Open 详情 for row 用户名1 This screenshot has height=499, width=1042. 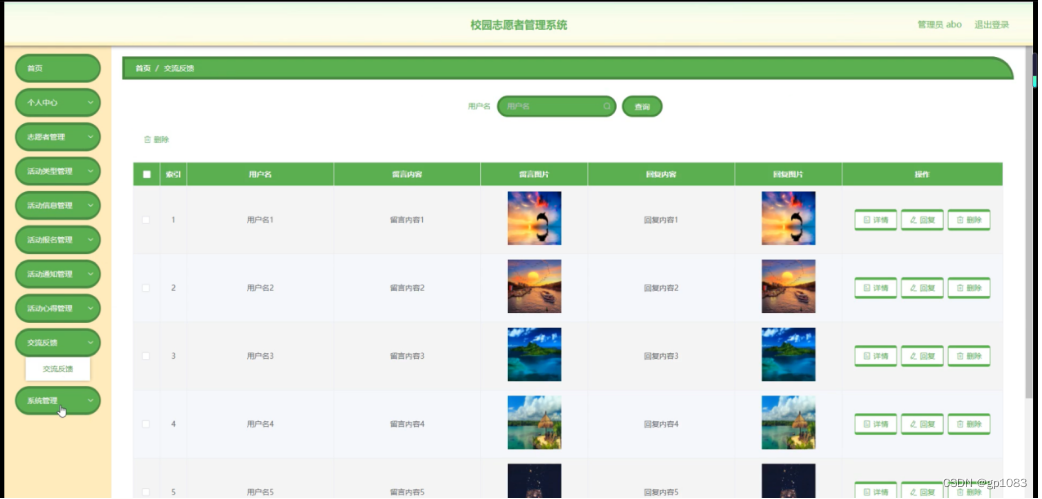875,220
